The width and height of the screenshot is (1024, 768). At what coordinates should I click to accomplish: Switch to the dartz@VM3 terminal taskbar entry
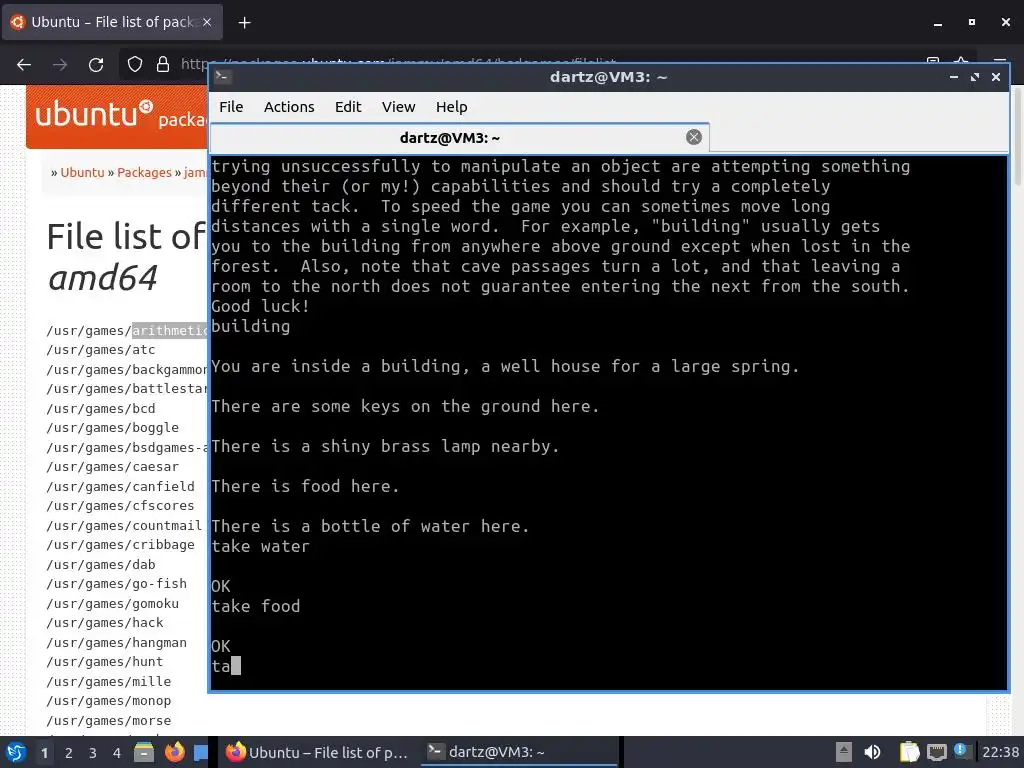519,752
